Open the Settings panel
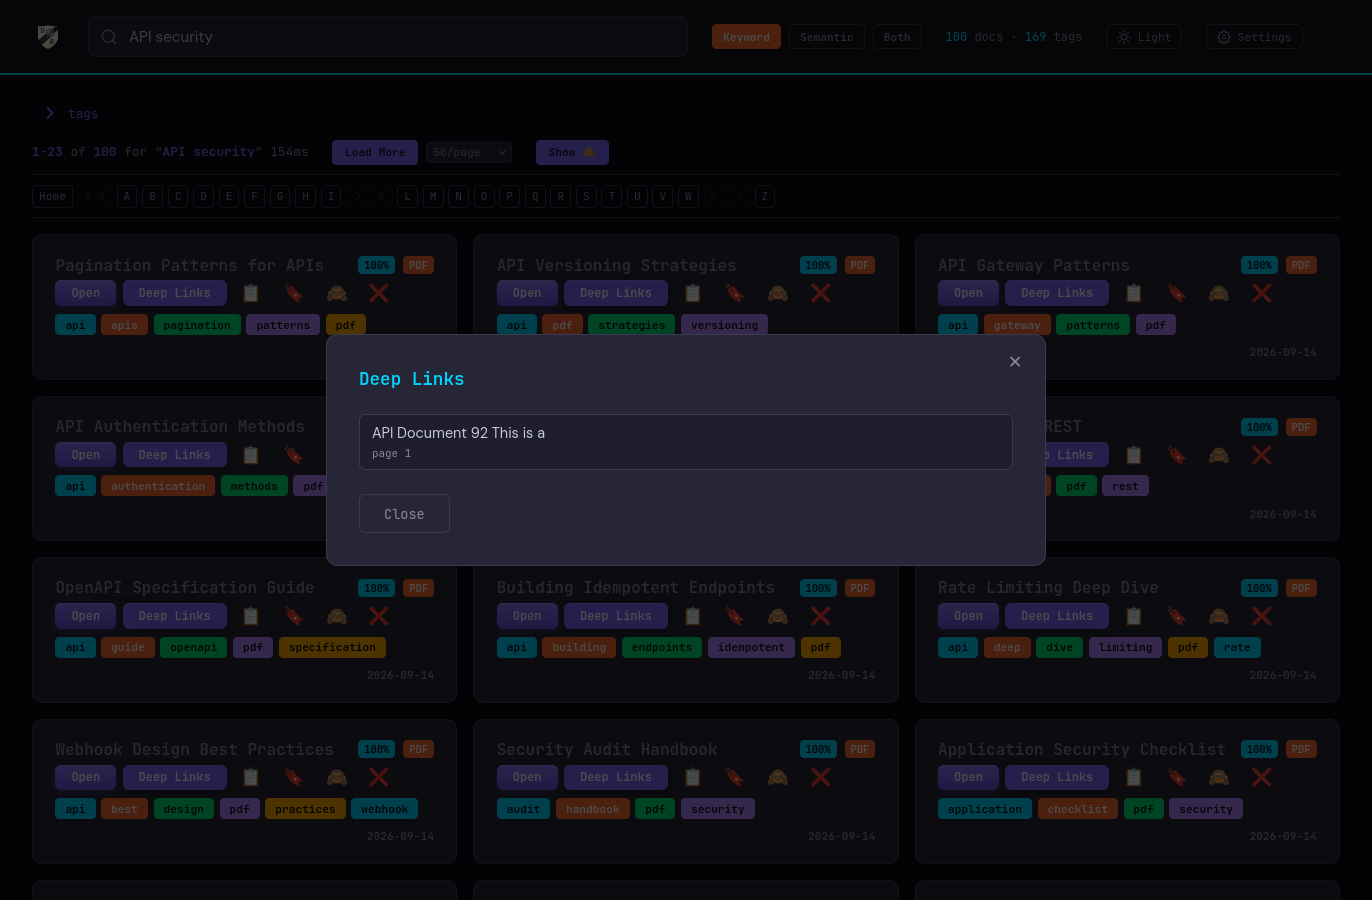 point(1254,37)
